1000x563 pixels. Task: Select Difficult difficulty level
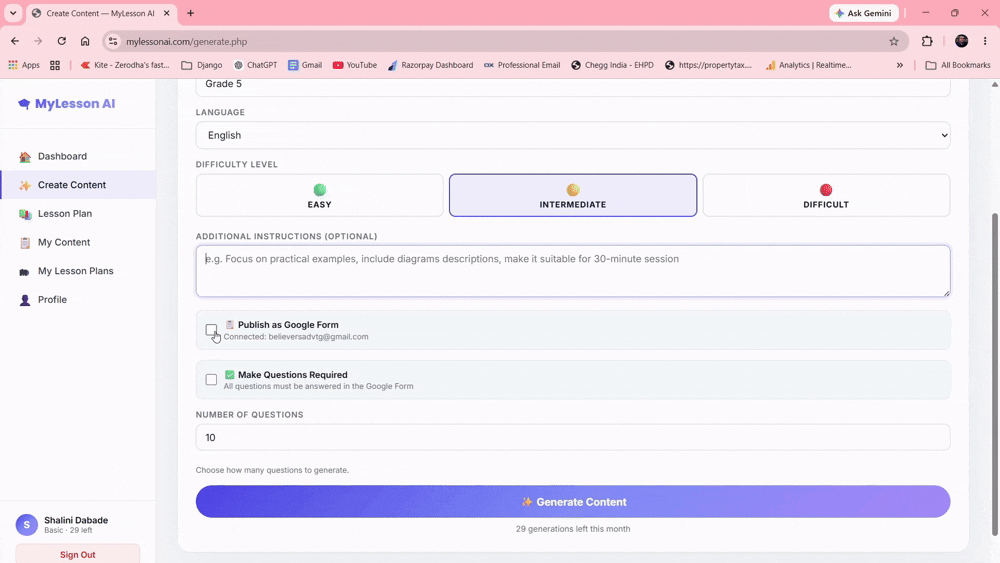[826, 195]
